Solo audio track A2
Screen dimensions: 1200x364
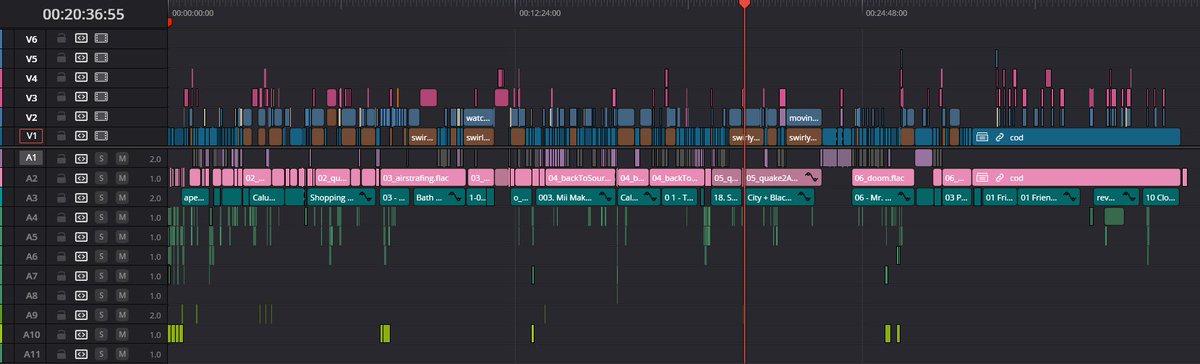pyautogui.click(x=102, y=178)
